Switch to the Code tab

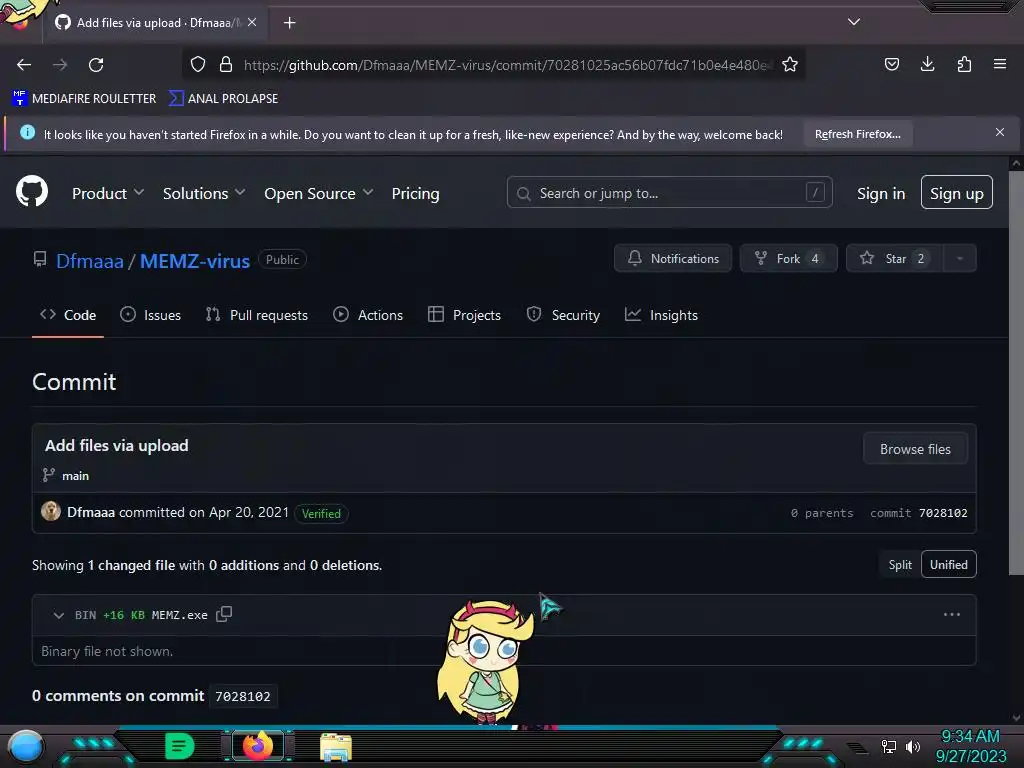click(68, 315)
